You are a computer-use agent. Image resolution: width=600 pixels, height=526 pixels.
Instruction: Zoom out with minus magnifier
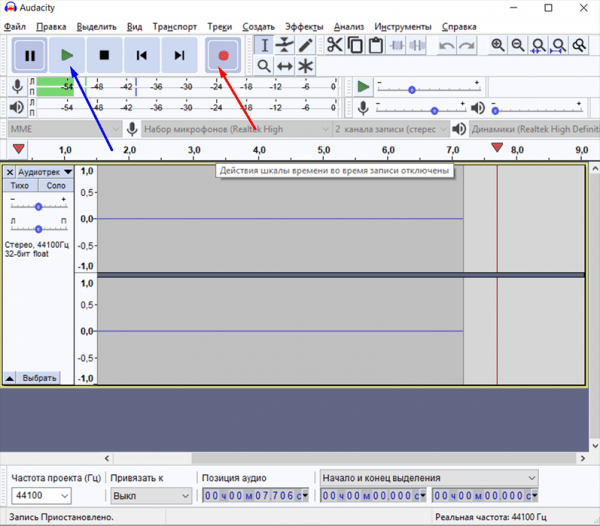(518, 45)
